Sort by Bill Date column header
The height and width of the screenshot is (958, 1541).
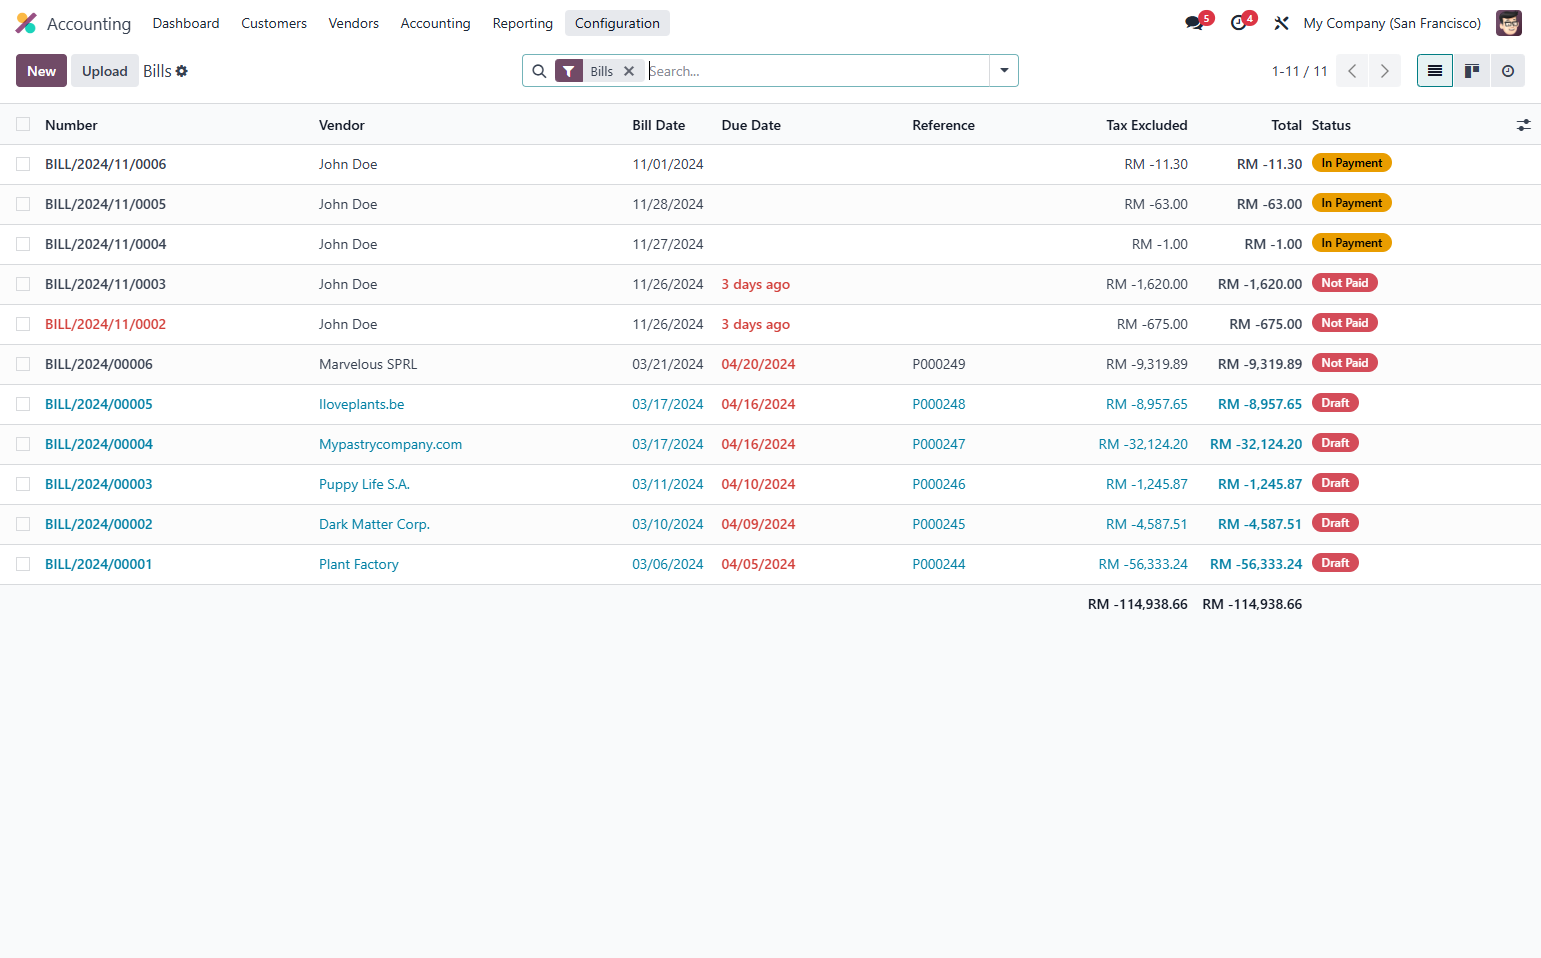[659, 125]
